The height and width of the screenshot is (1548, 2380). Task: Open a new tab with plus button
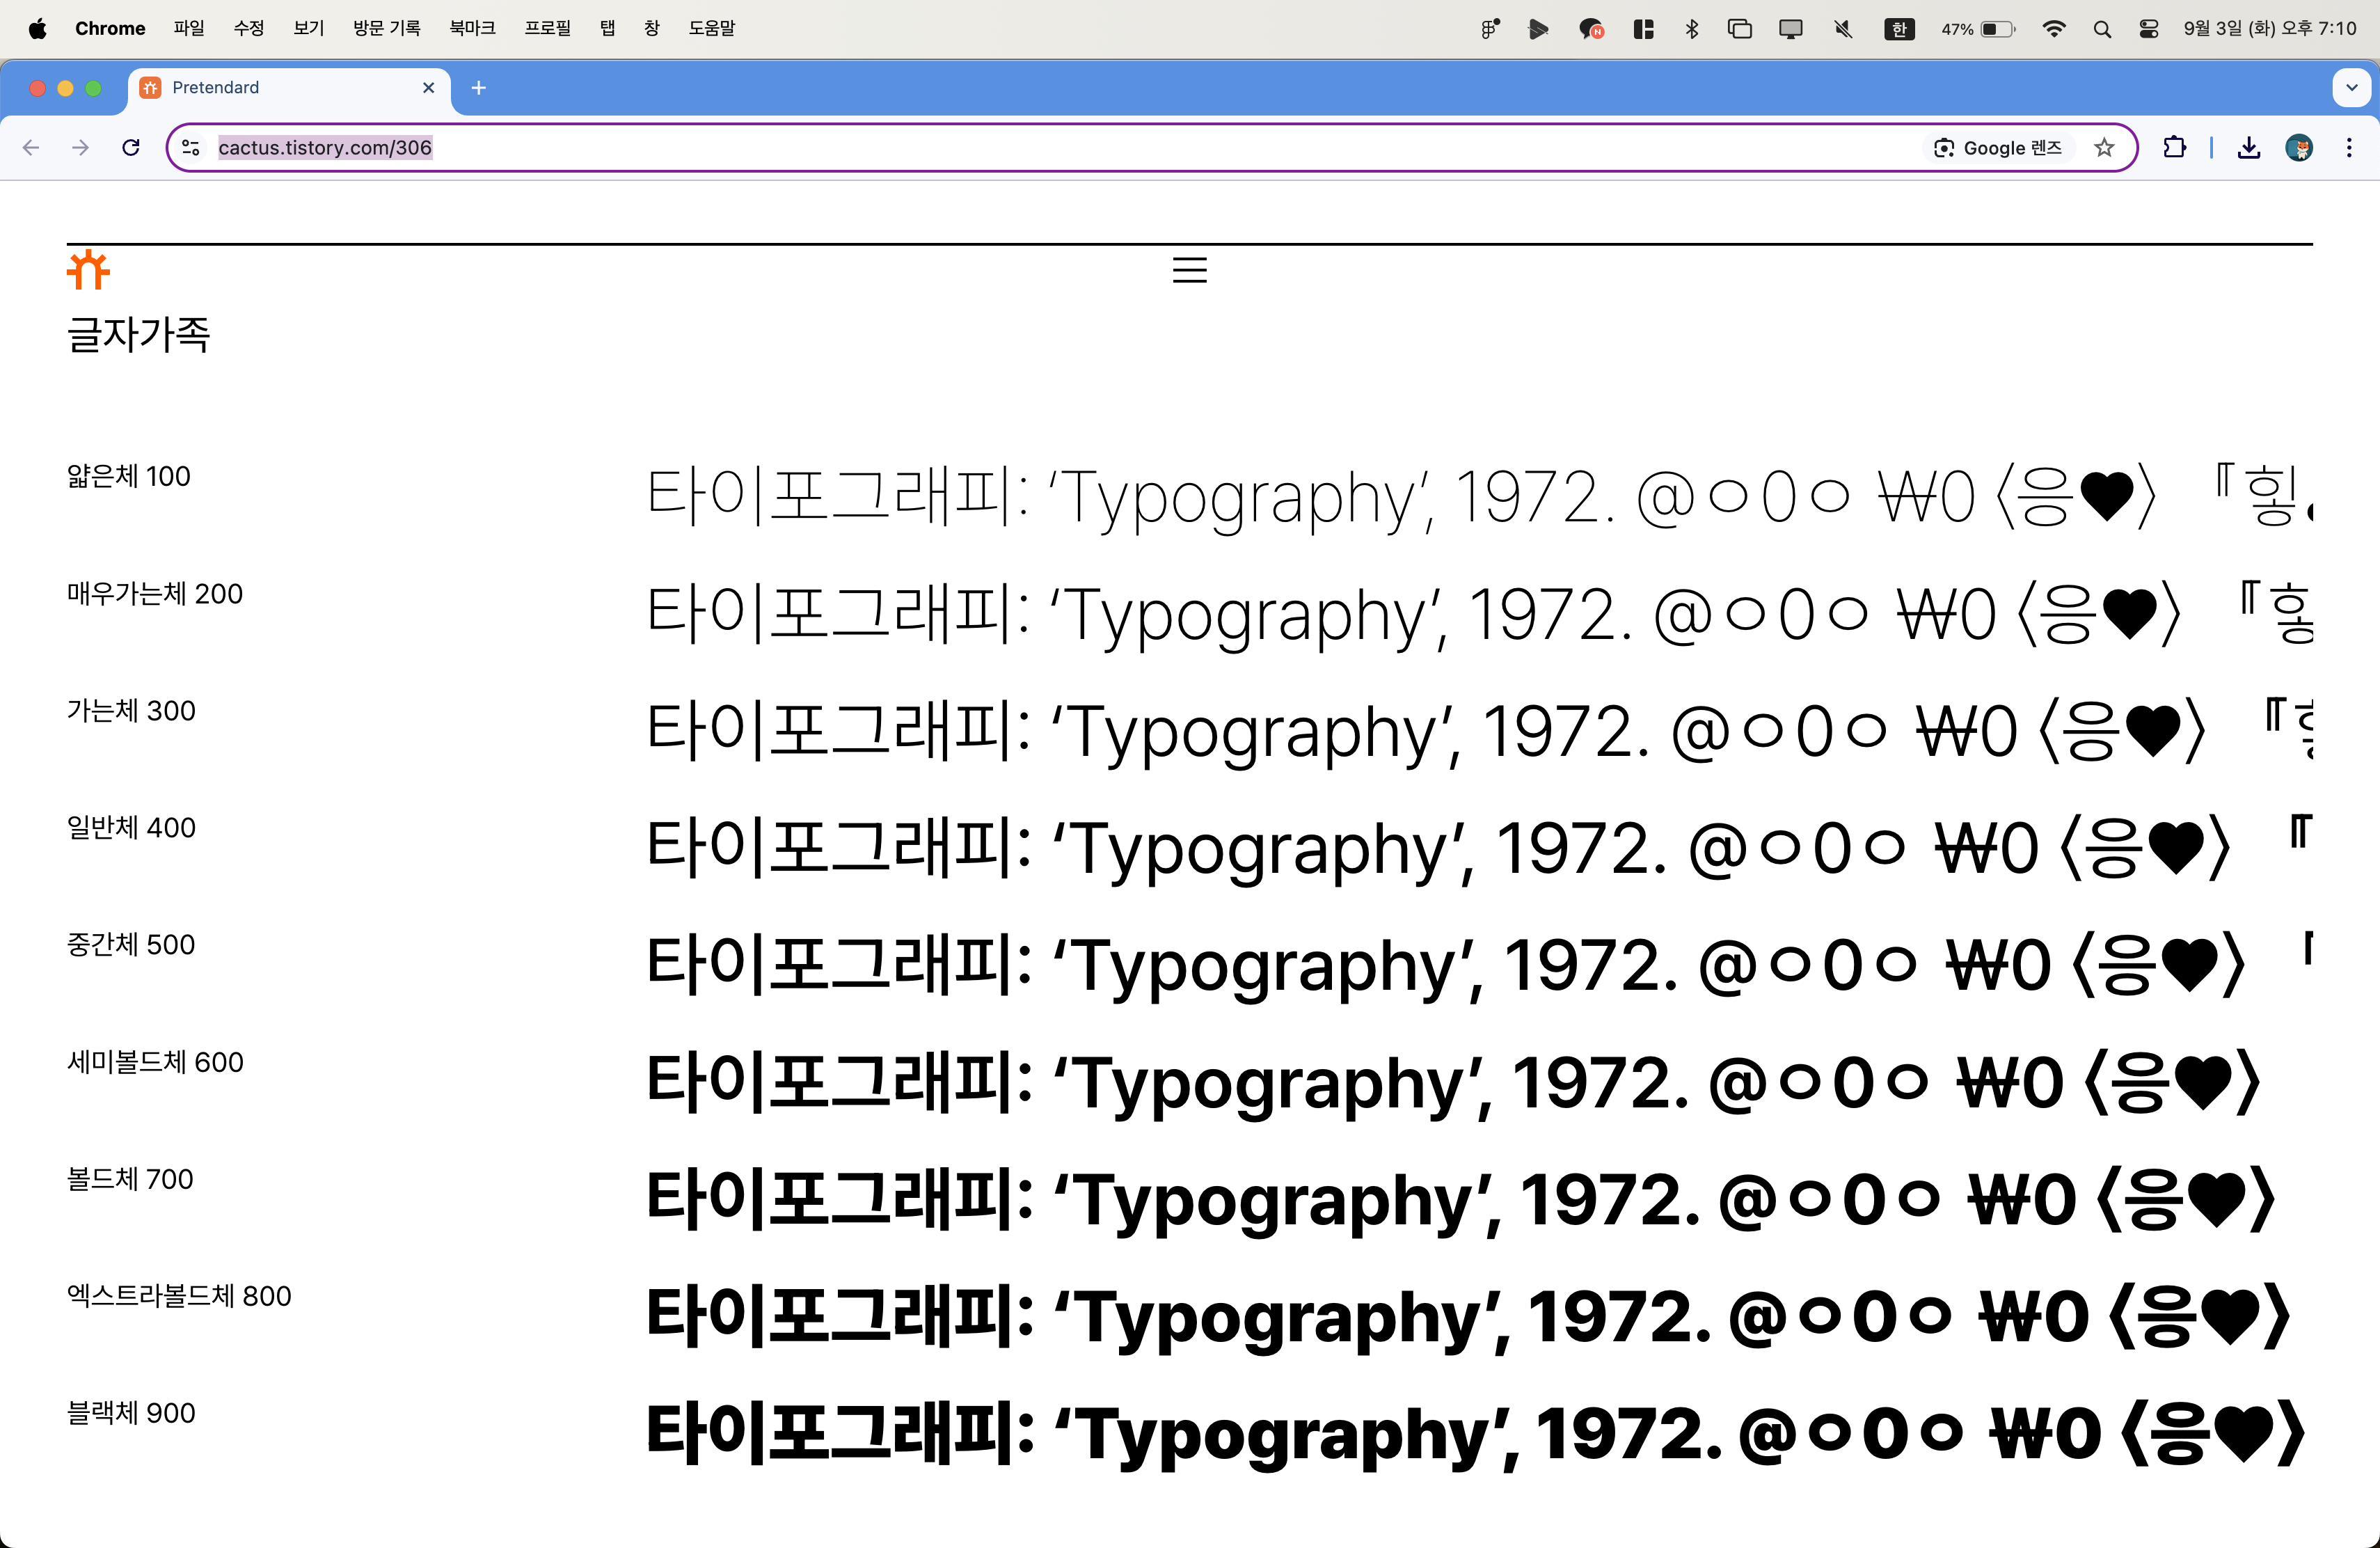point(479,88)
